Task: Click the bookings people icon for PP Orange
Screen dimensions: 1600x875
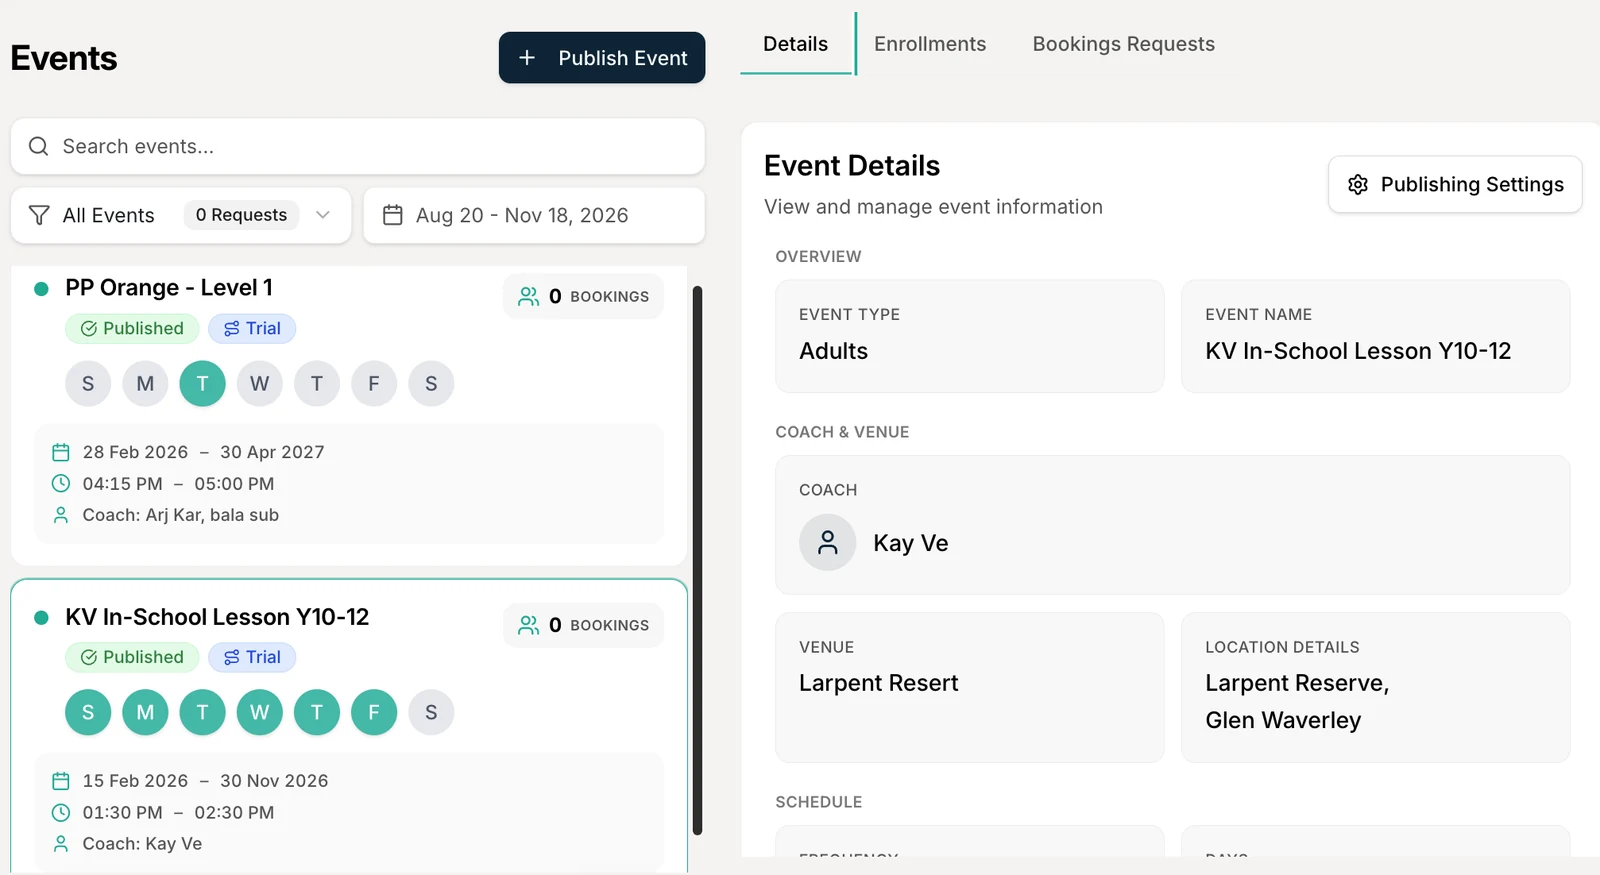Action: [x=528, y=297]
